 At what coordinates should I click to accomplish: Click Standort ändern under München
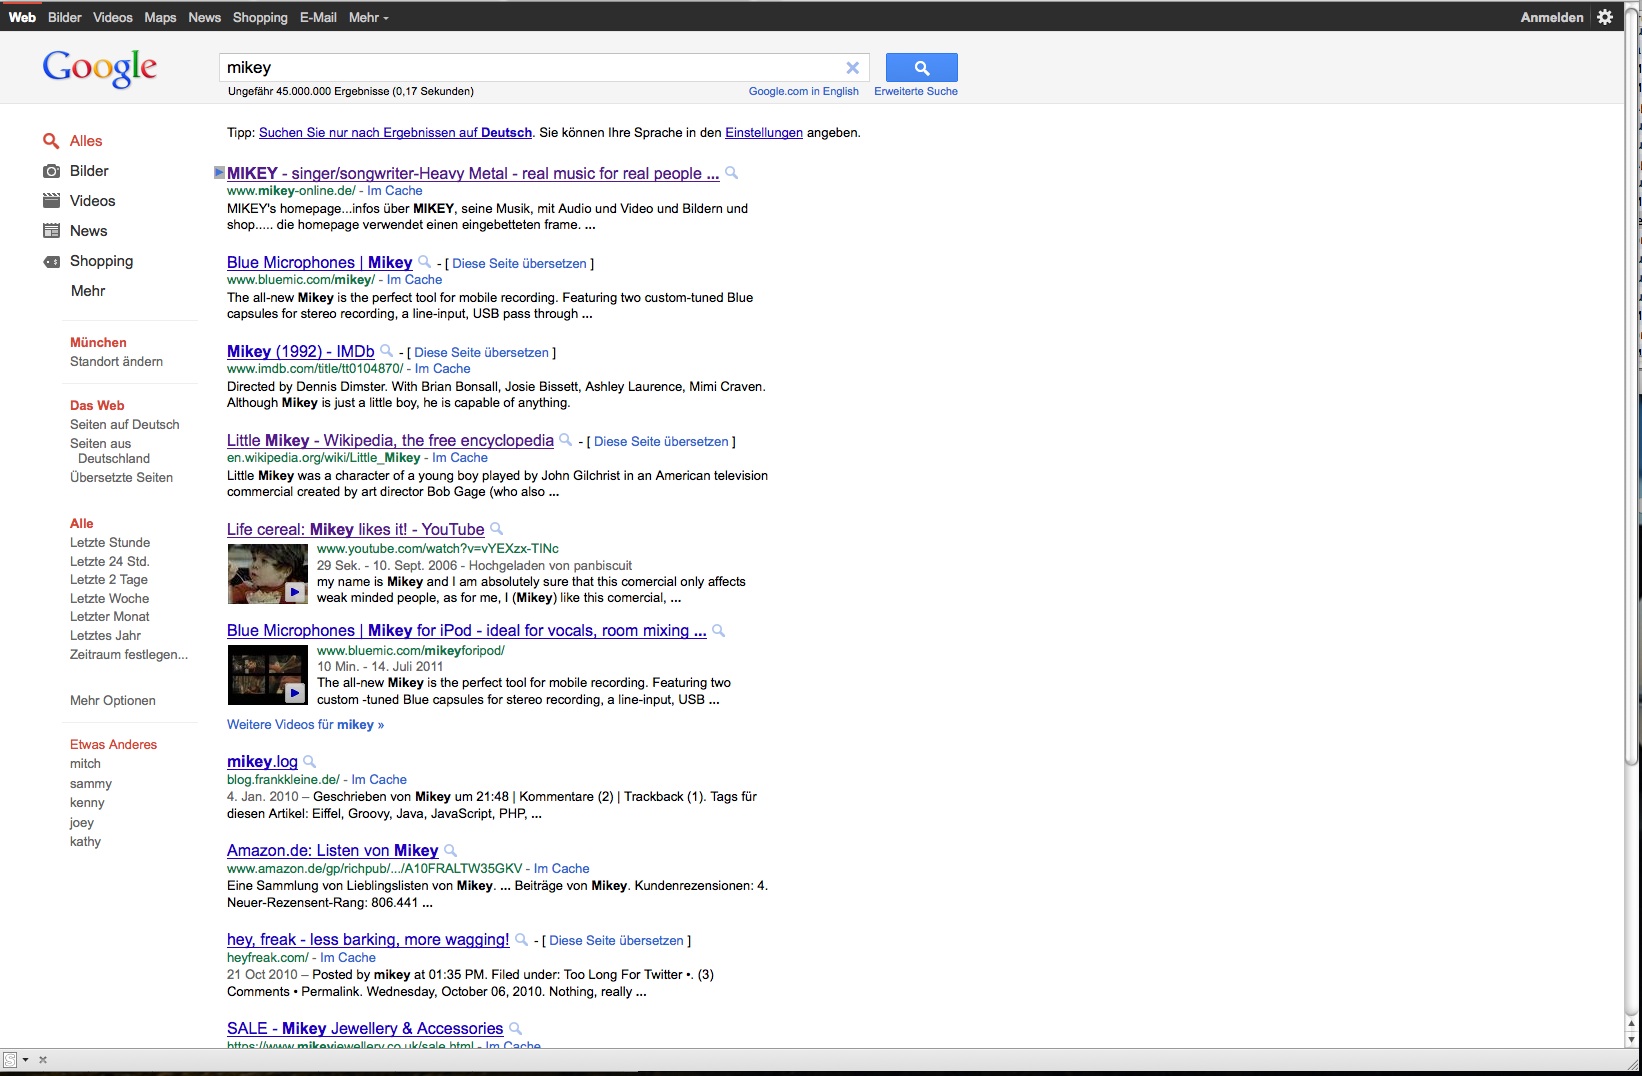[x=116, y=362]
